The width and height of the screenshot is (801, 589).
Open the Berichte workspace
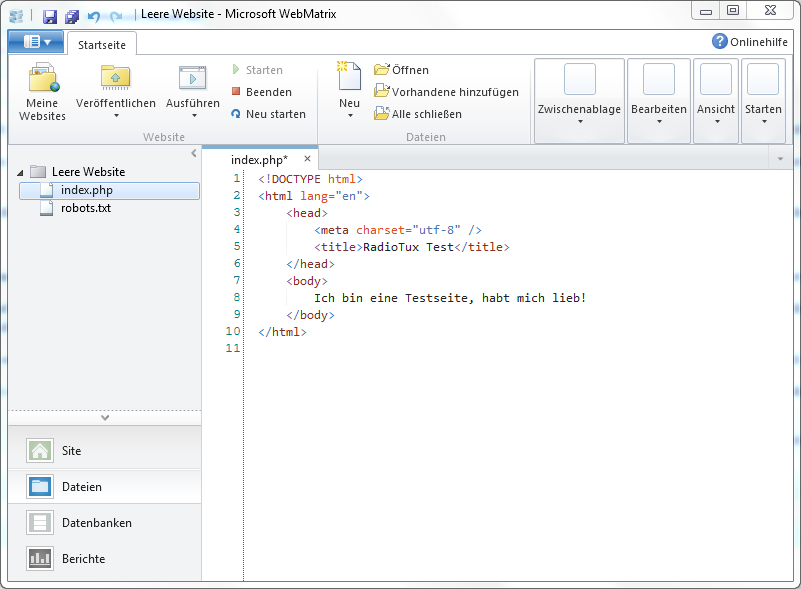click(x=105, y=558)
